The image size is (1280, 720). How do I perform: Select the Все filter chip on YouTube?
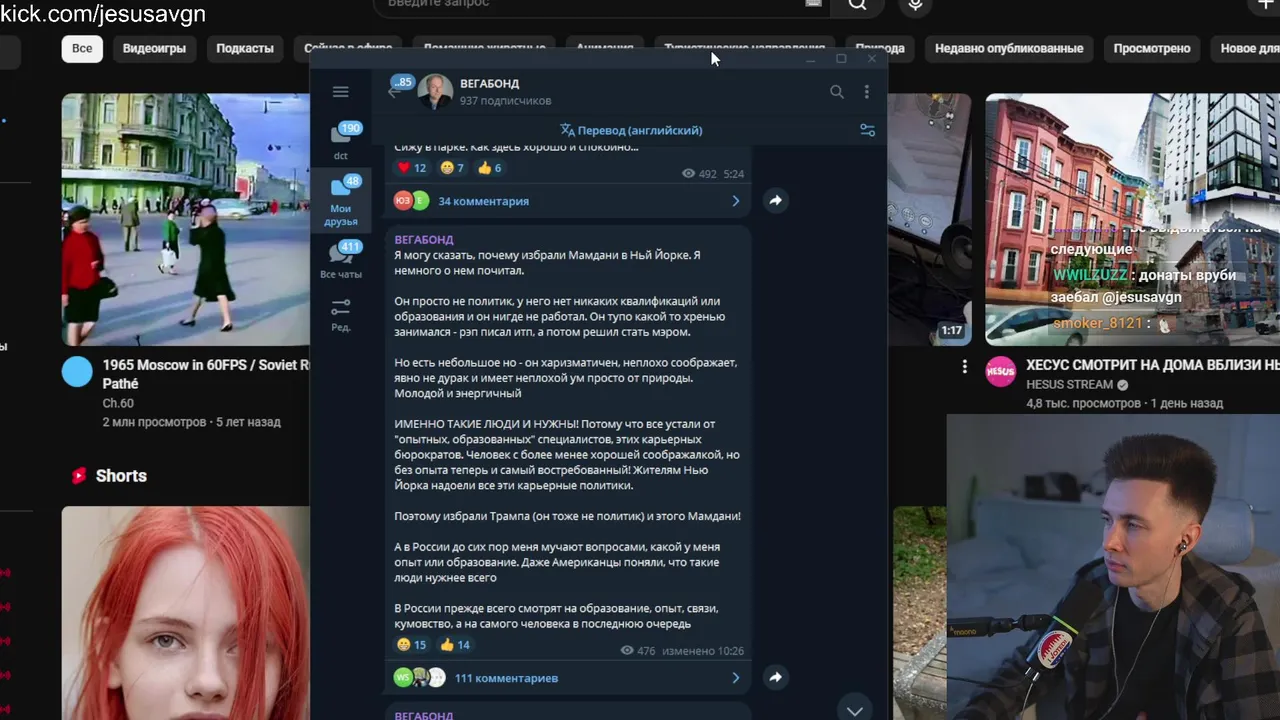click(82, 48)
